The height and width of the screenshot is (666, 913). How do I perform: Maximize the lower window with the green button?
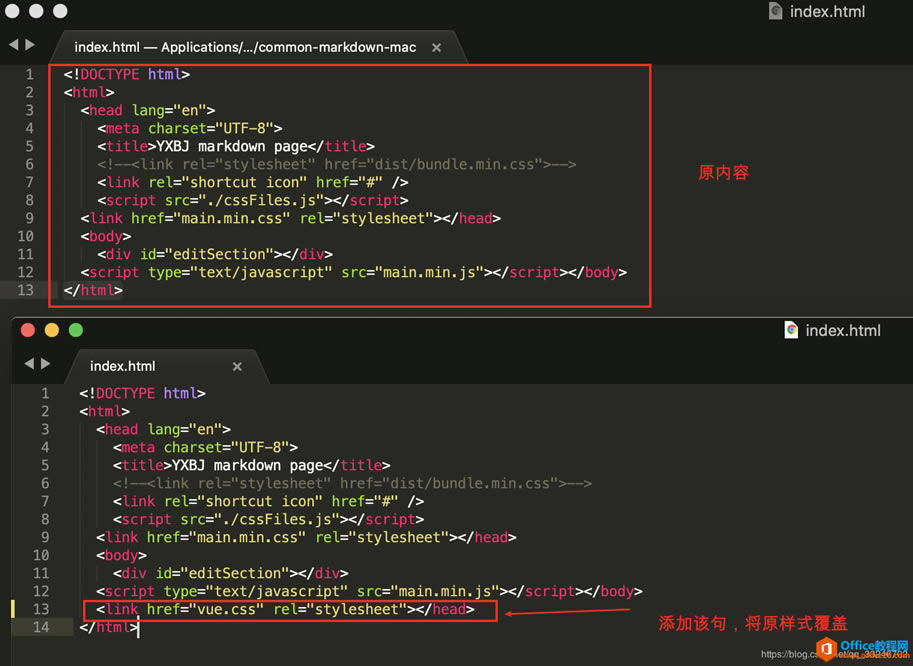point(76,330)
